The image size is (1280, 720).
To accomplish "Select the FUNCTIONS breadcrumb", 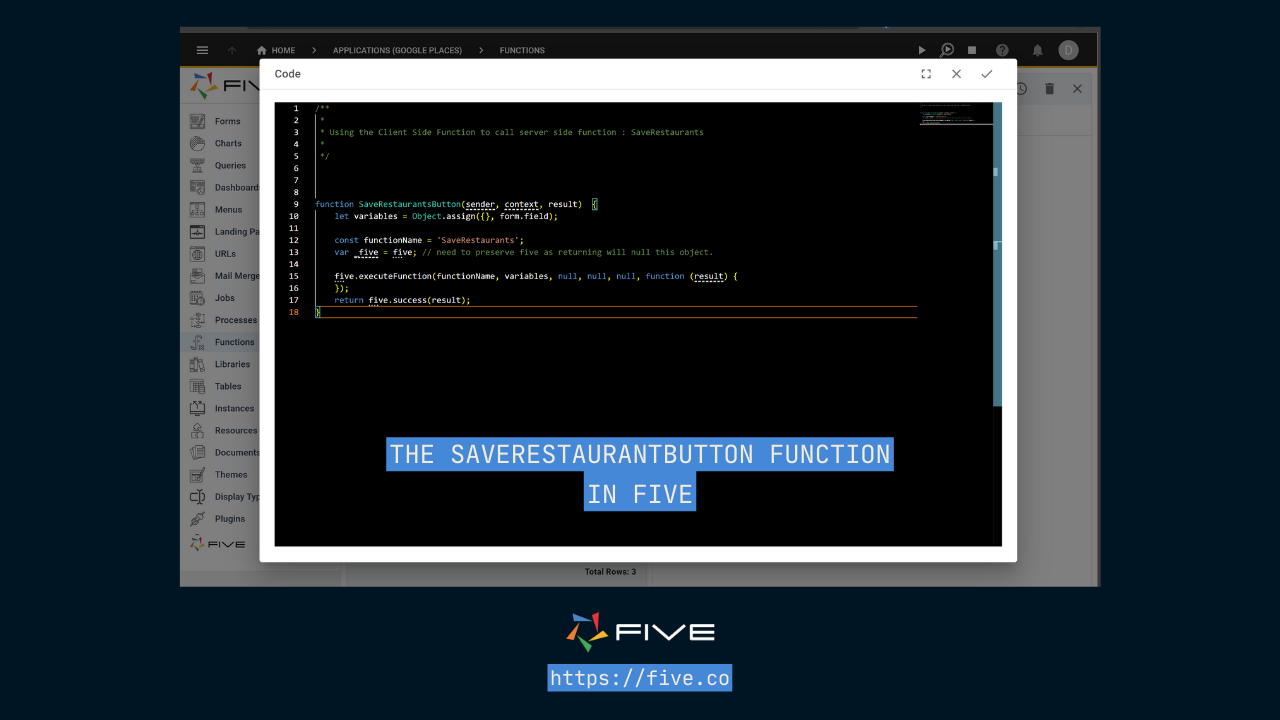I will (522, 50).
